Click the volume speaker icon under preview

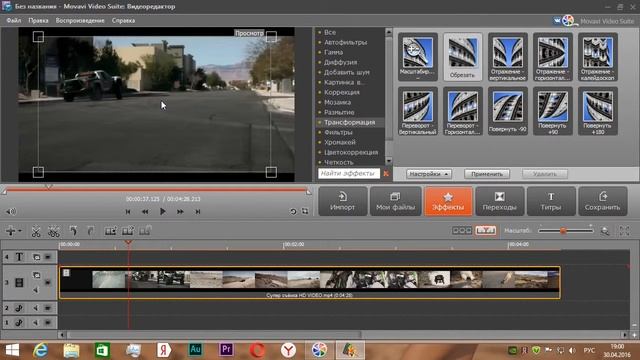11,211
